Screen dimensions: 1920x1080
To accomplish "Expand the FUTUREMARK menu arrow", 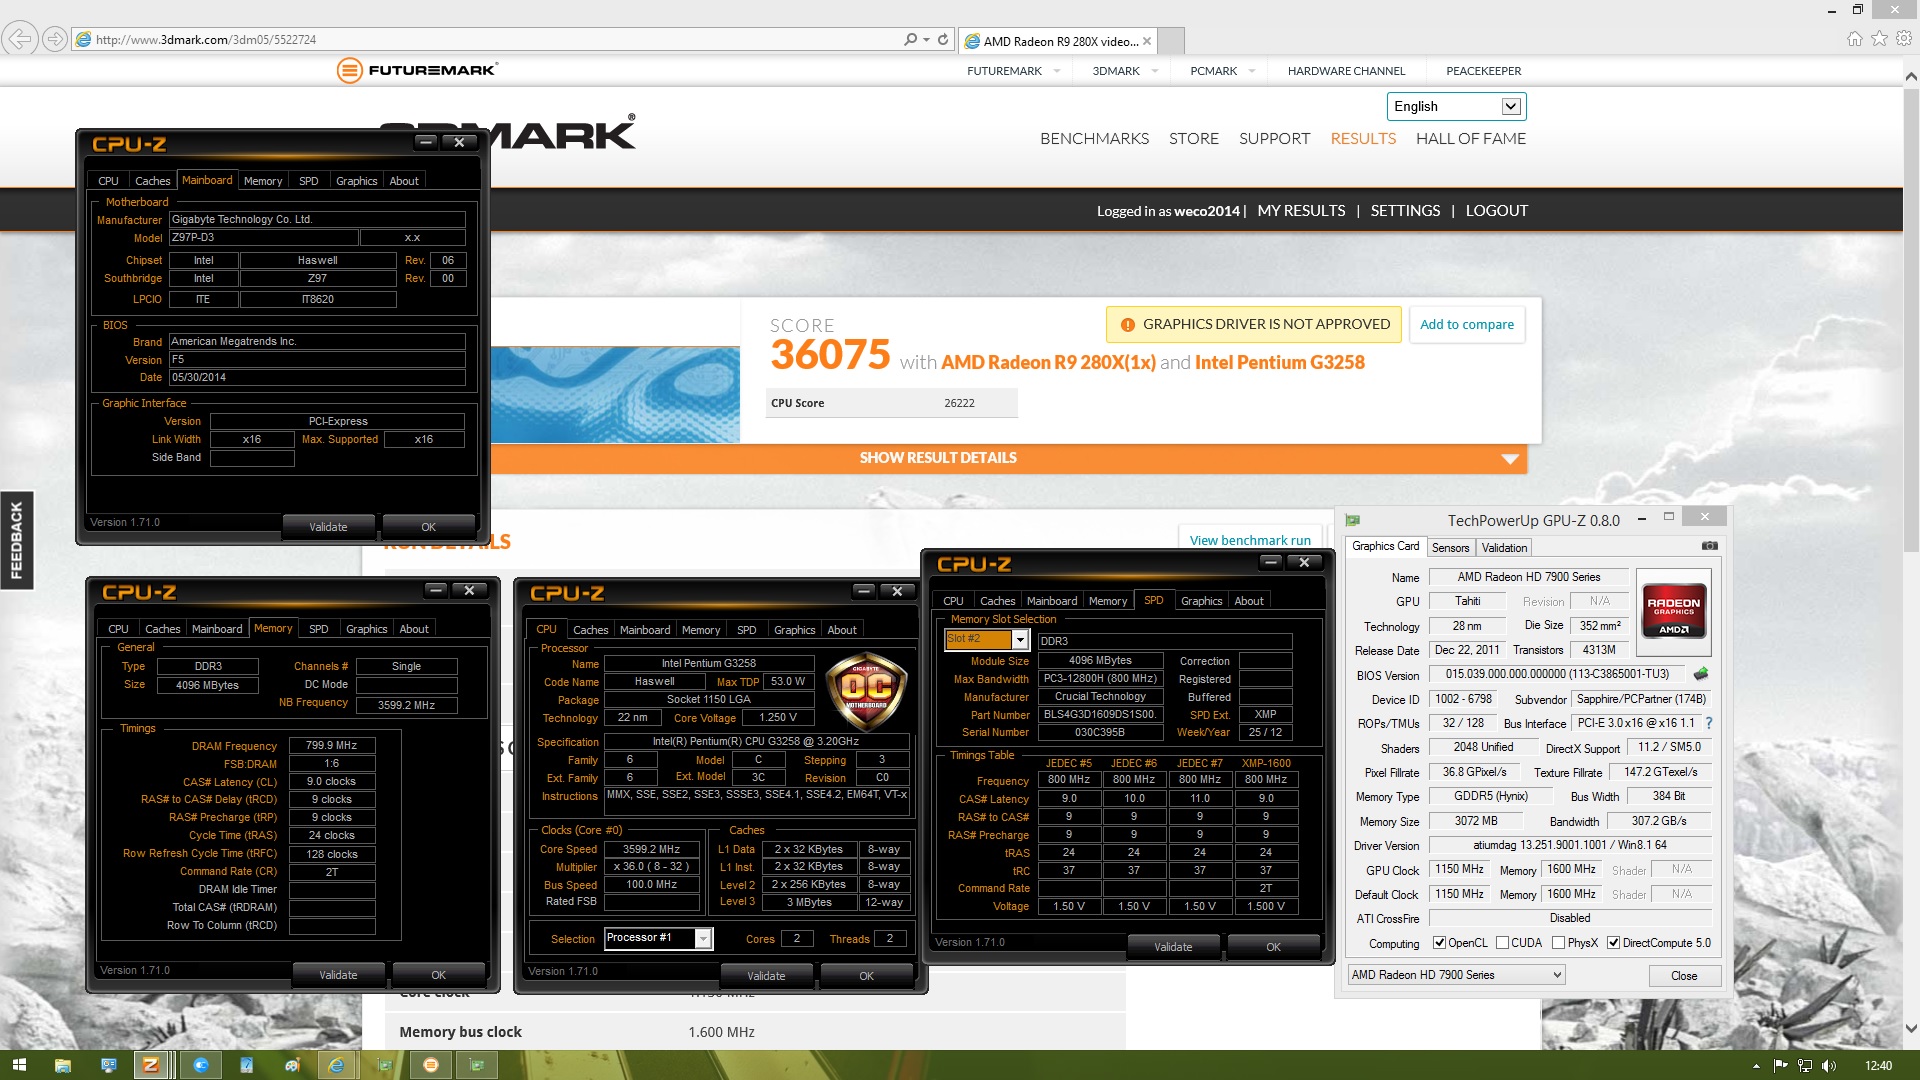I will pos(1056,71).
